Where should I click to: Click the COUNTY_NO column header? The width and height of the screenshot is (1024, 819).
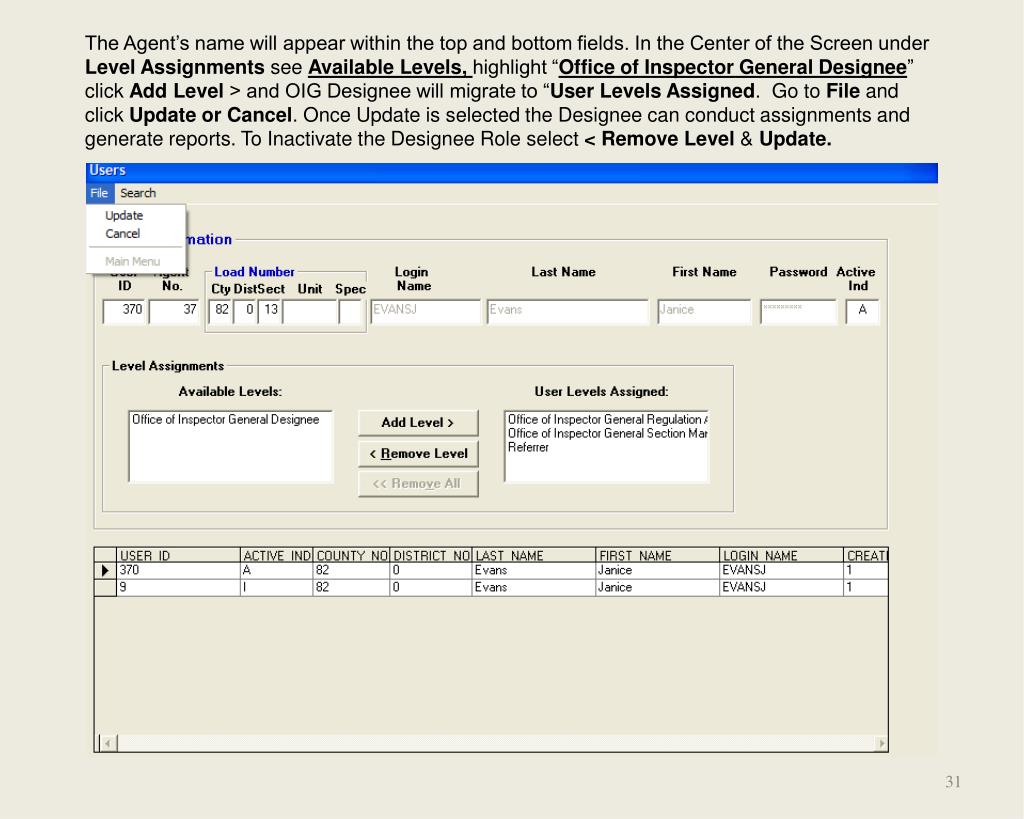(x=352, y=555)
